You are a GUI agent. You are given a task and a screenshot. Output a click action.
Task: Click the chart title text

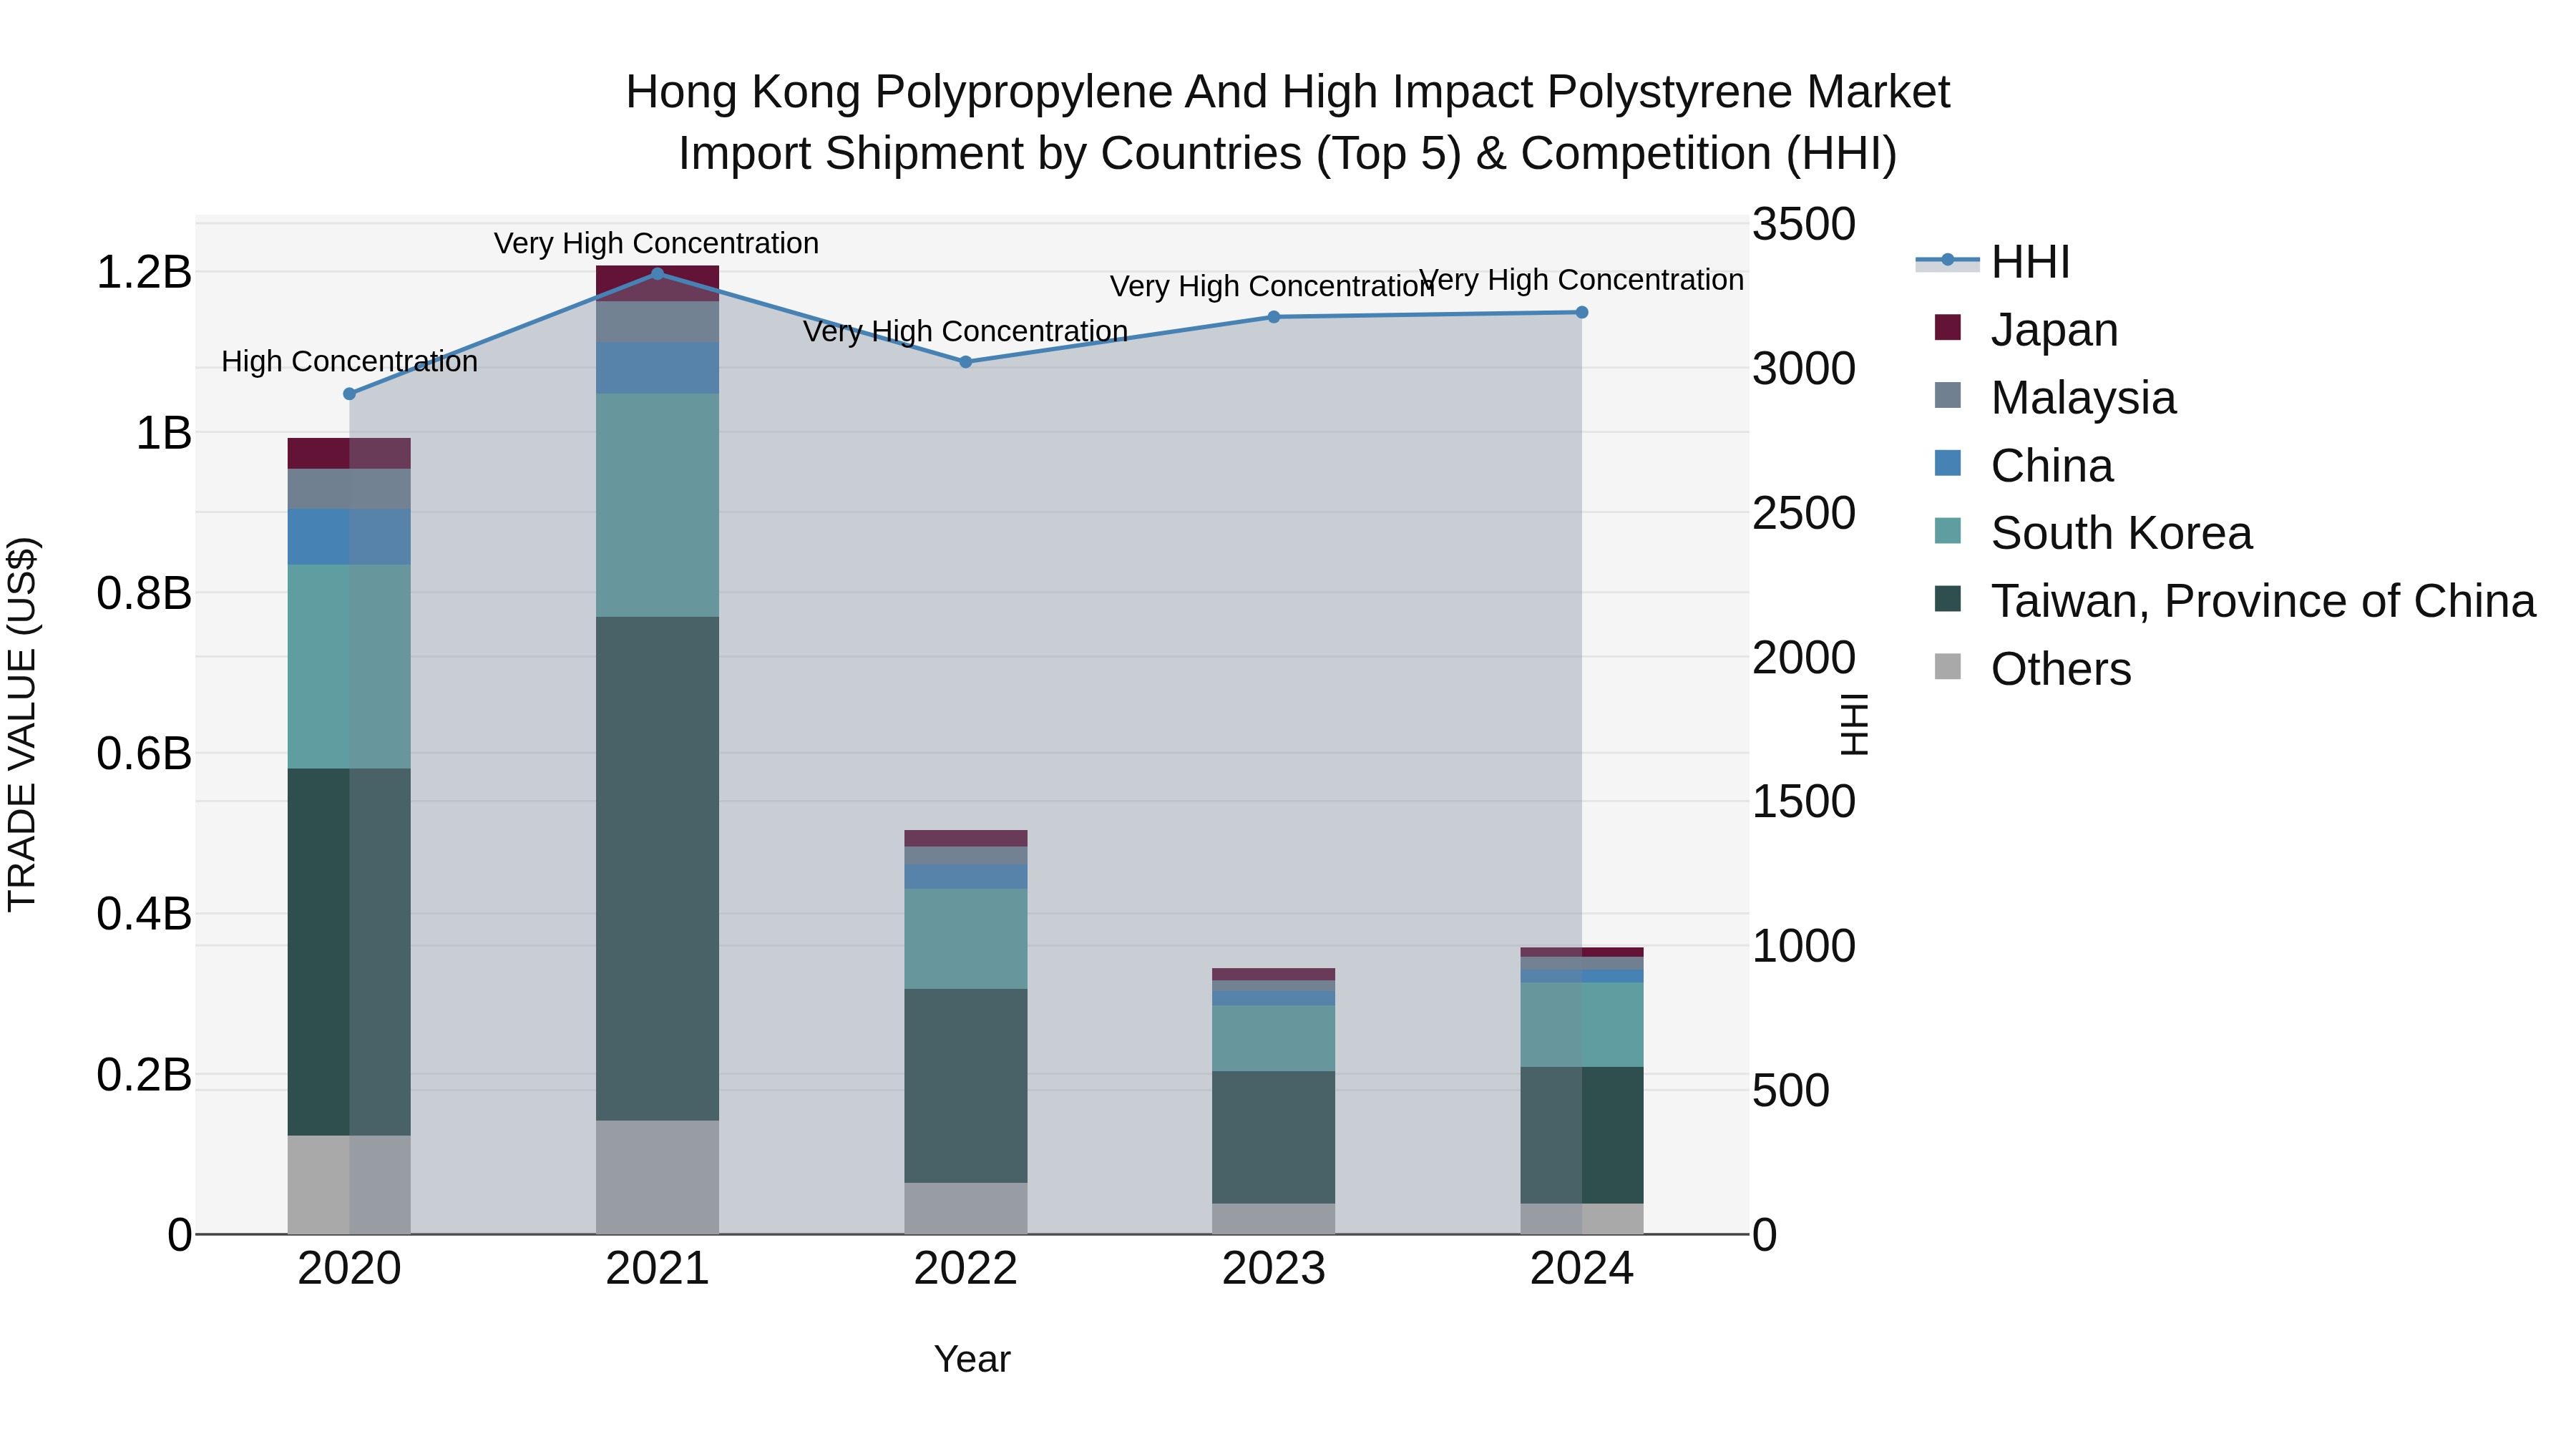pos(1288,122)
